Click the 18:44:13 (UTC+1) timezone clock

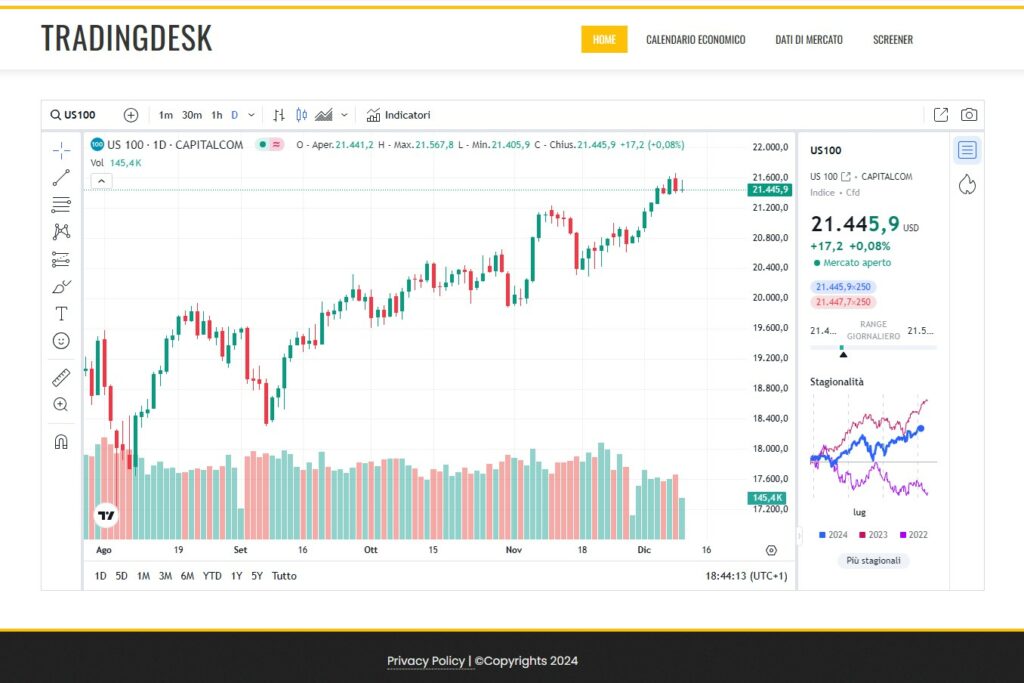(x=746, y=576)
